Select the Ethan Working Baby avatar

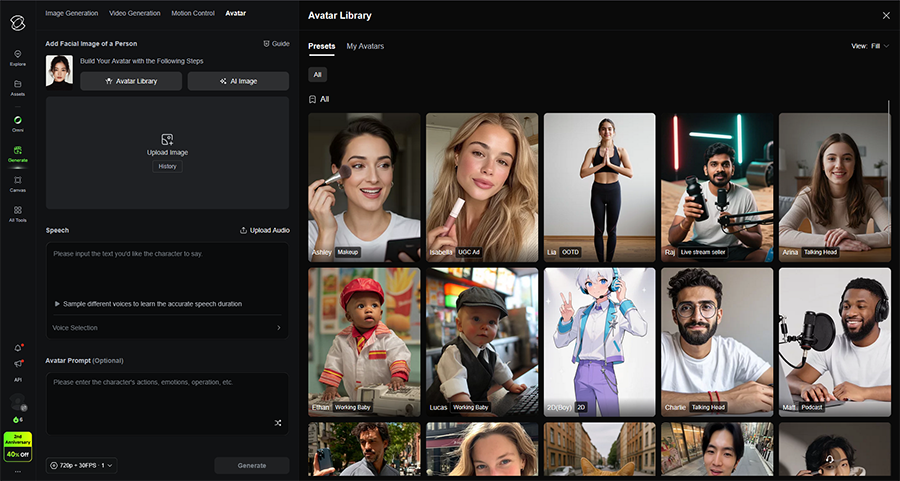(364, 342)
